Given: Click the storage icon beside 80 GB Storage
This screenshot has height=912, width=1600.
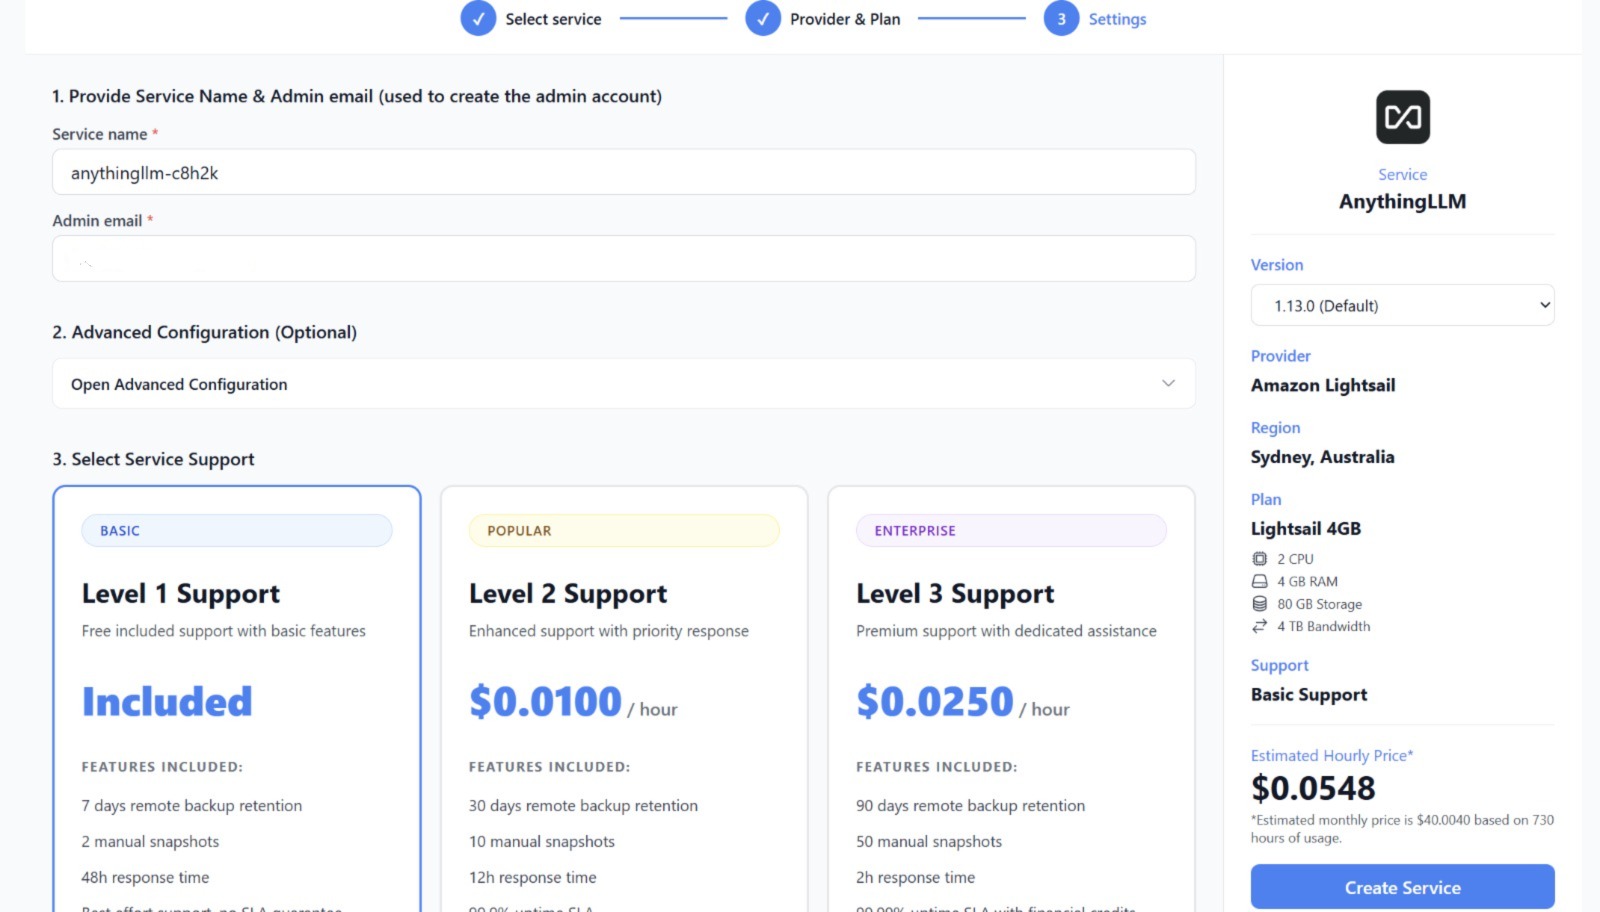Looking at the screenshot, I should click(1259, 604).
